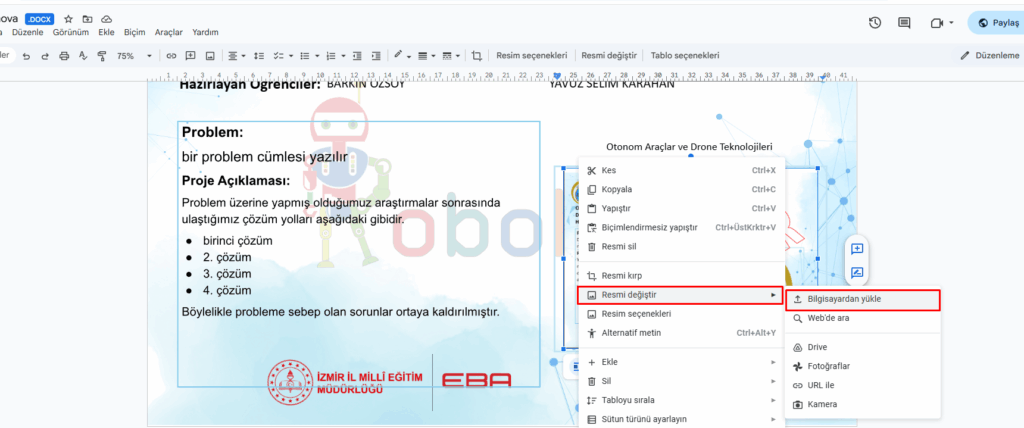Image resolution: width=1024 pixels, height=428 pixels.
Task: Click the .DOCX file type badge
Action: [x=40, y=20]
